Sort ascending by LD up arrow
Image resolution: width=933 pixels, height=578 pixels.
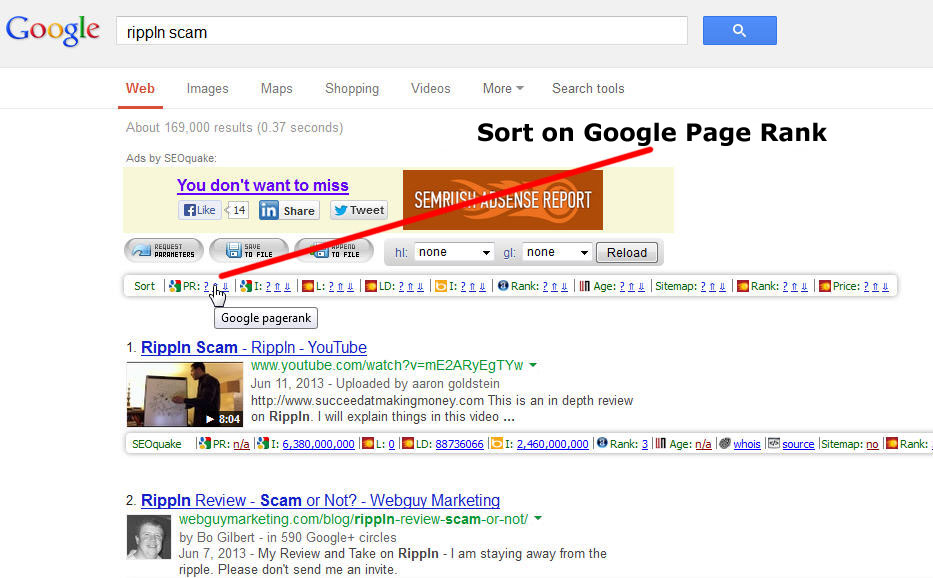[x=410, y=286]
